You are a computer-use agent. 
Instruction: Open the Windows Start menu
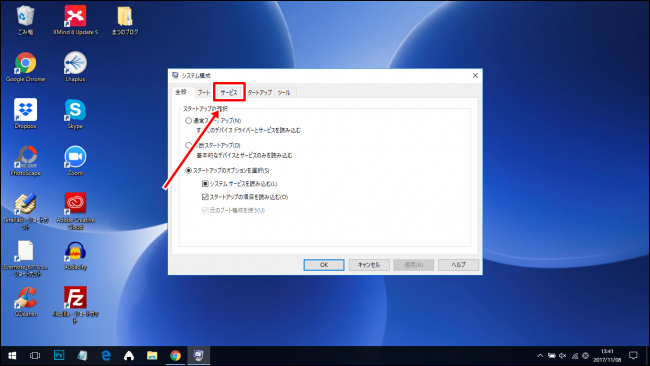[x=12, y=356]
